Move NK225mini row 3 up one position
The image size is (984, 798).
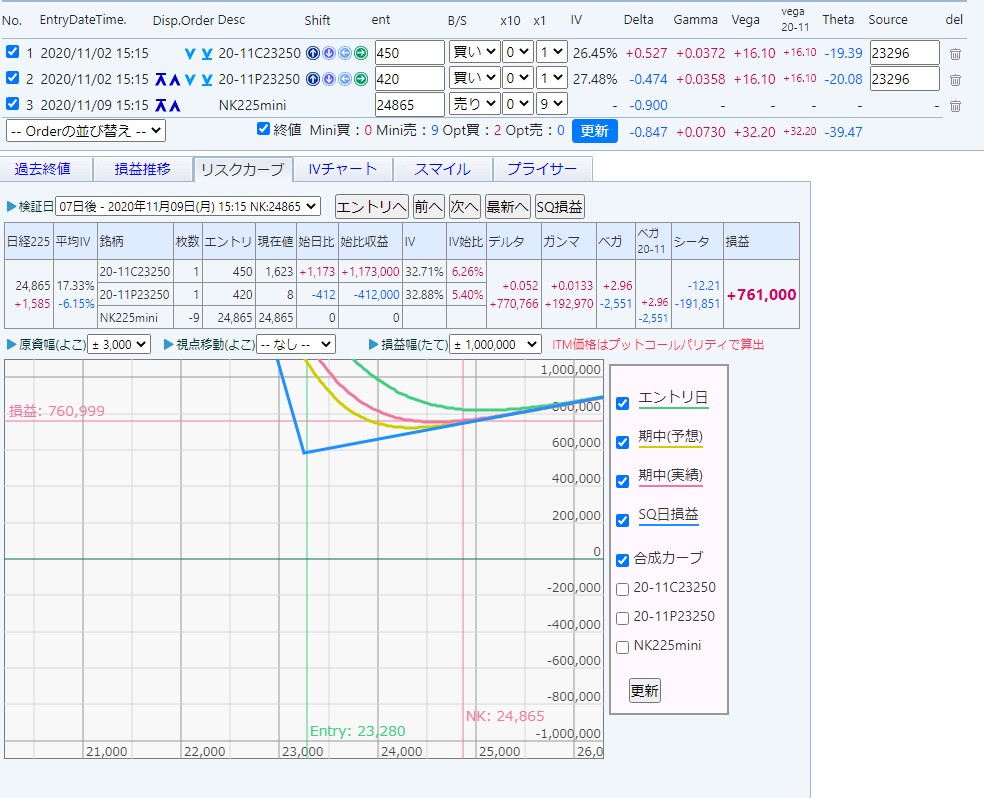point(174,105)
